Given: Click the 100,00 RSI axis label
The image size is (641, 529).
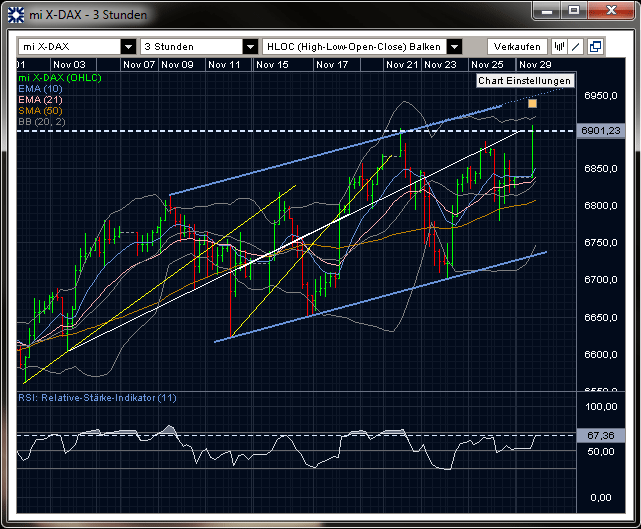Looking at the screenshot, I should coord(601,407).
